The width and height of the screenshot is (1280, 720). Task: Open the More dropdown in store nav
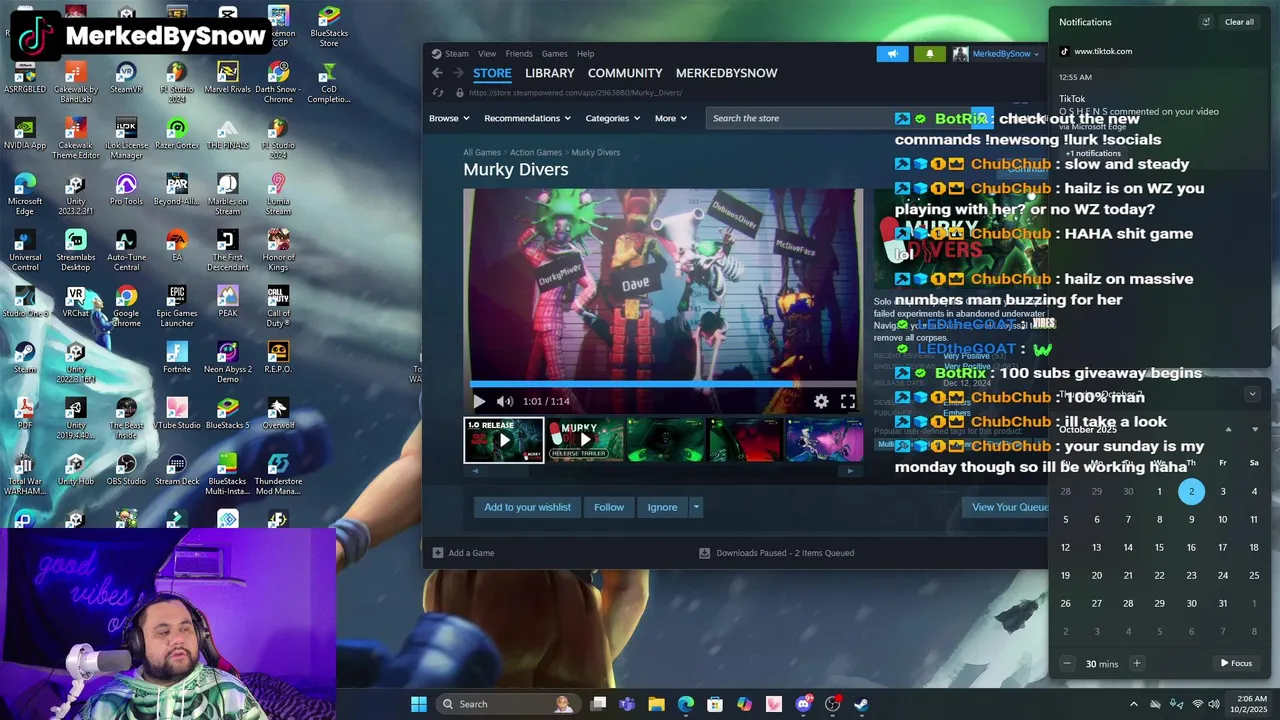pos(671,118)
